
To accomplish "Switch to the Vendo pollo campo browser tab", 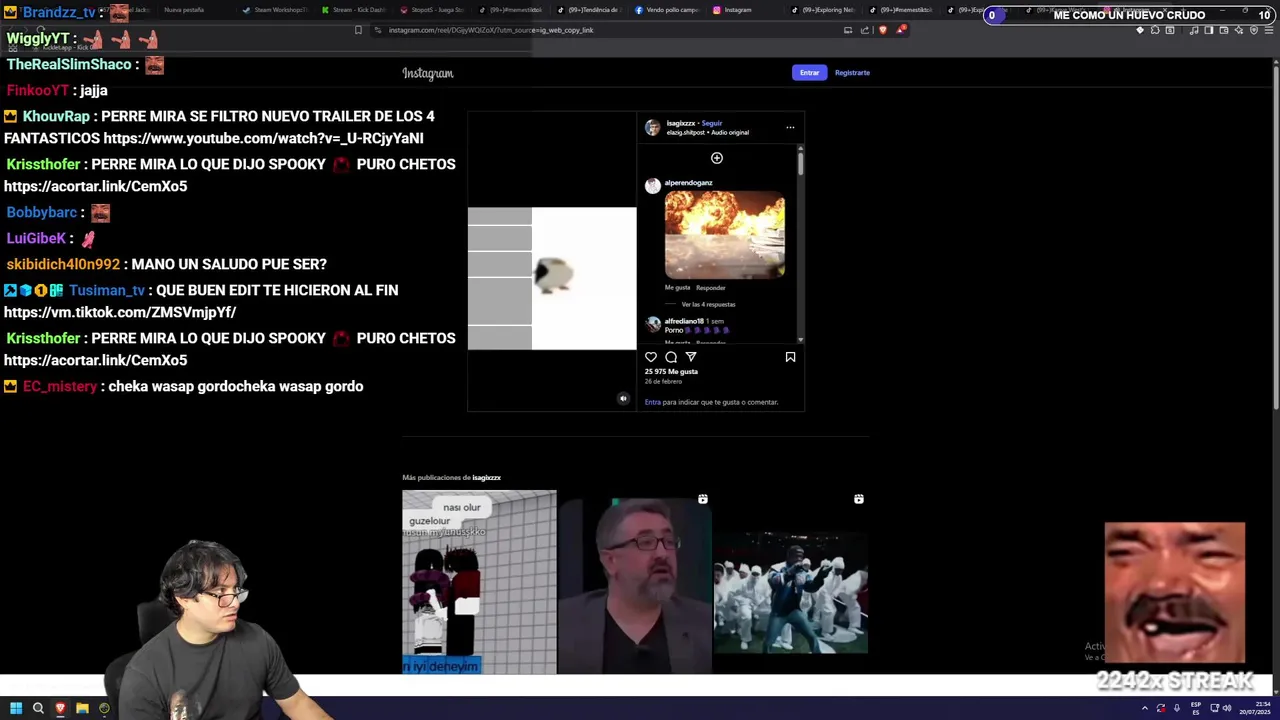I will point(670,10).
